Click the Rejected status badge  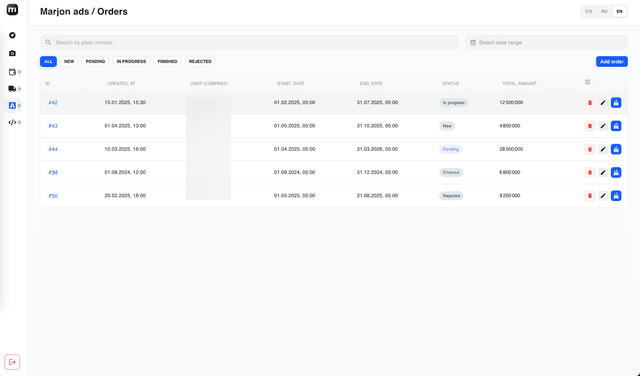[451, 196]
